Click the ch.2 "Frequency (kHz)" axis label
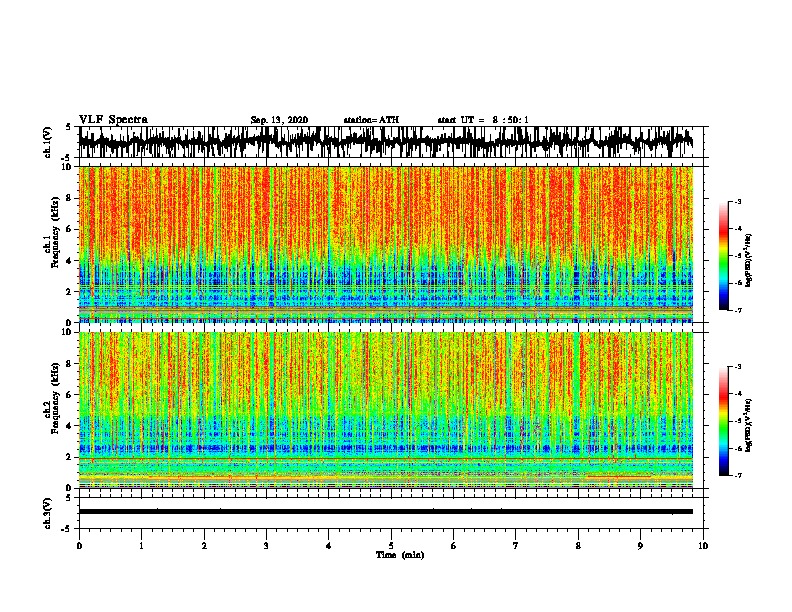 (55, 398)
